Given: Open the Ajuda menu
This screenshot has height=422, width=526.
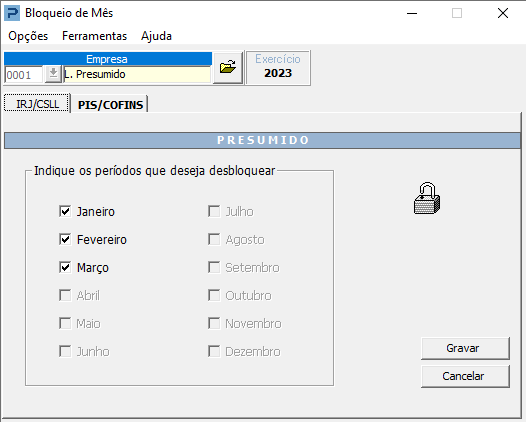Looking at the screenshot, I should (156, 36).
